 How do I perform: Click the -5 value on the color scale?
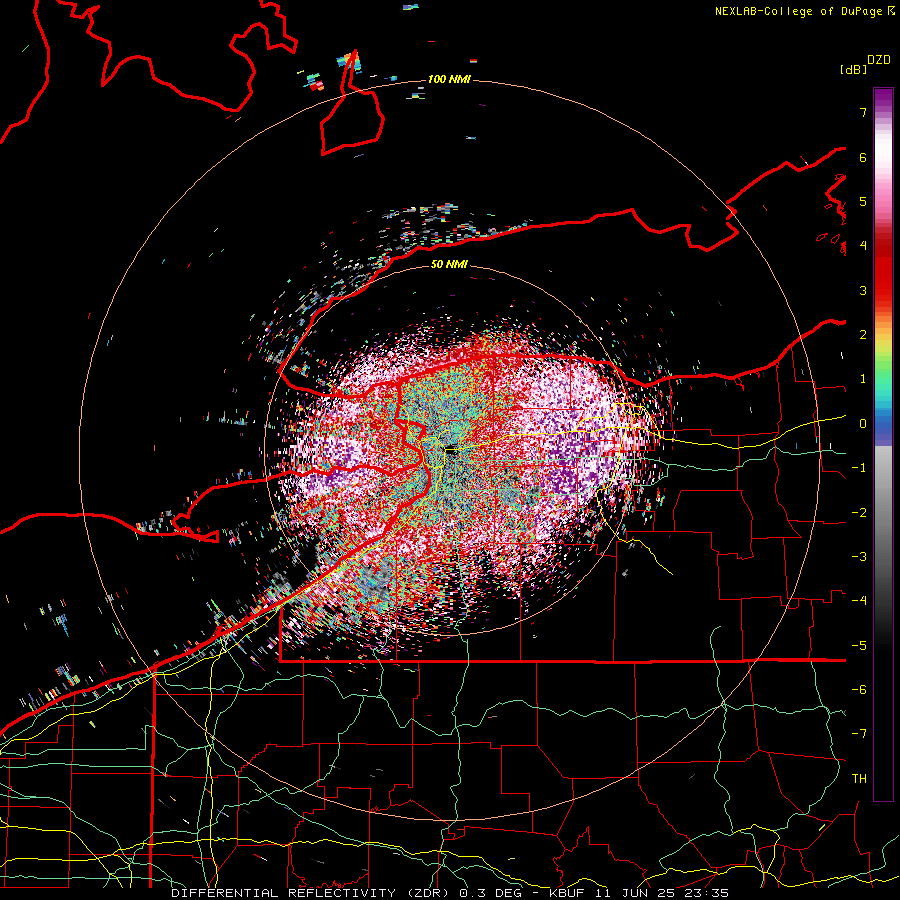(859, 646)
